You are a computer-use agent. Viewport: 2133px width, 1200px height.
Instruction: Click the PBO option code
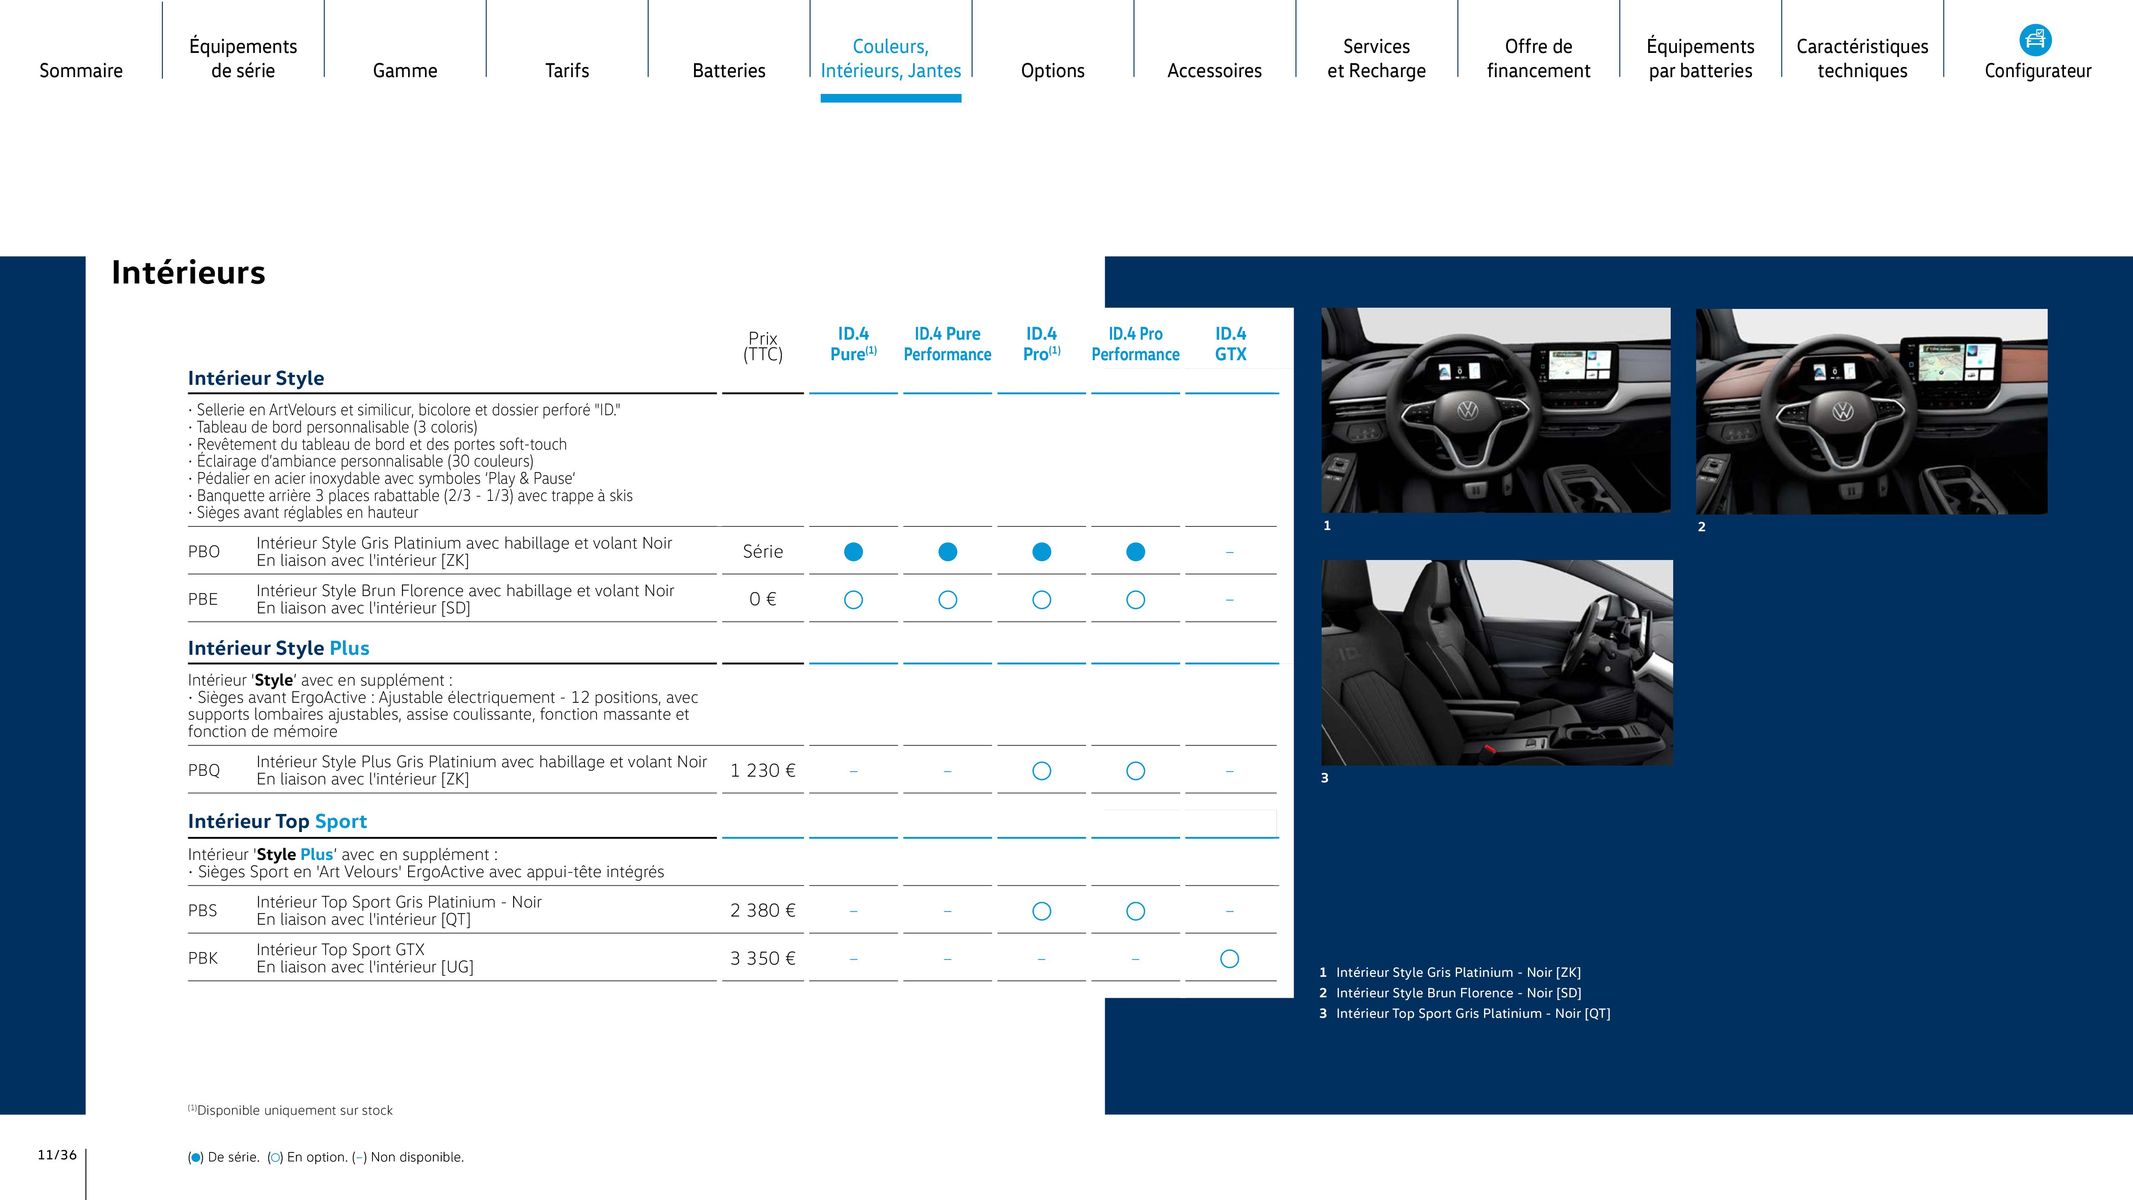coord(204,552)
